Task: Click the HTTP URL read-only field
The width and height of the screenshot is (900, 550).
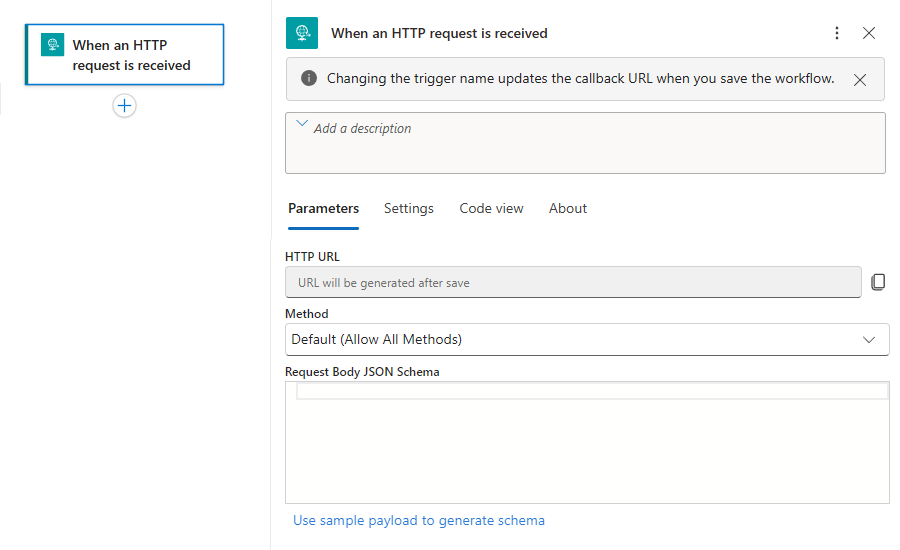Action: point(573,282)
